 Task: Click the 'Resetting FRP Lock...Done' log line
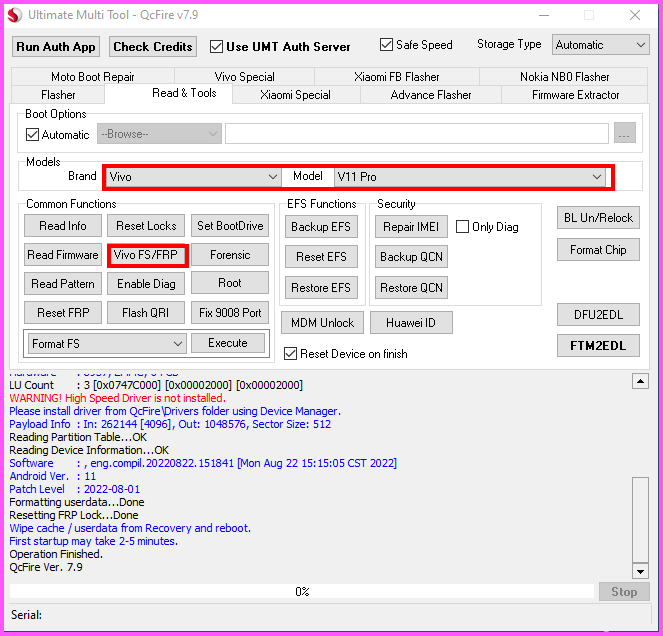pos(74,515)
